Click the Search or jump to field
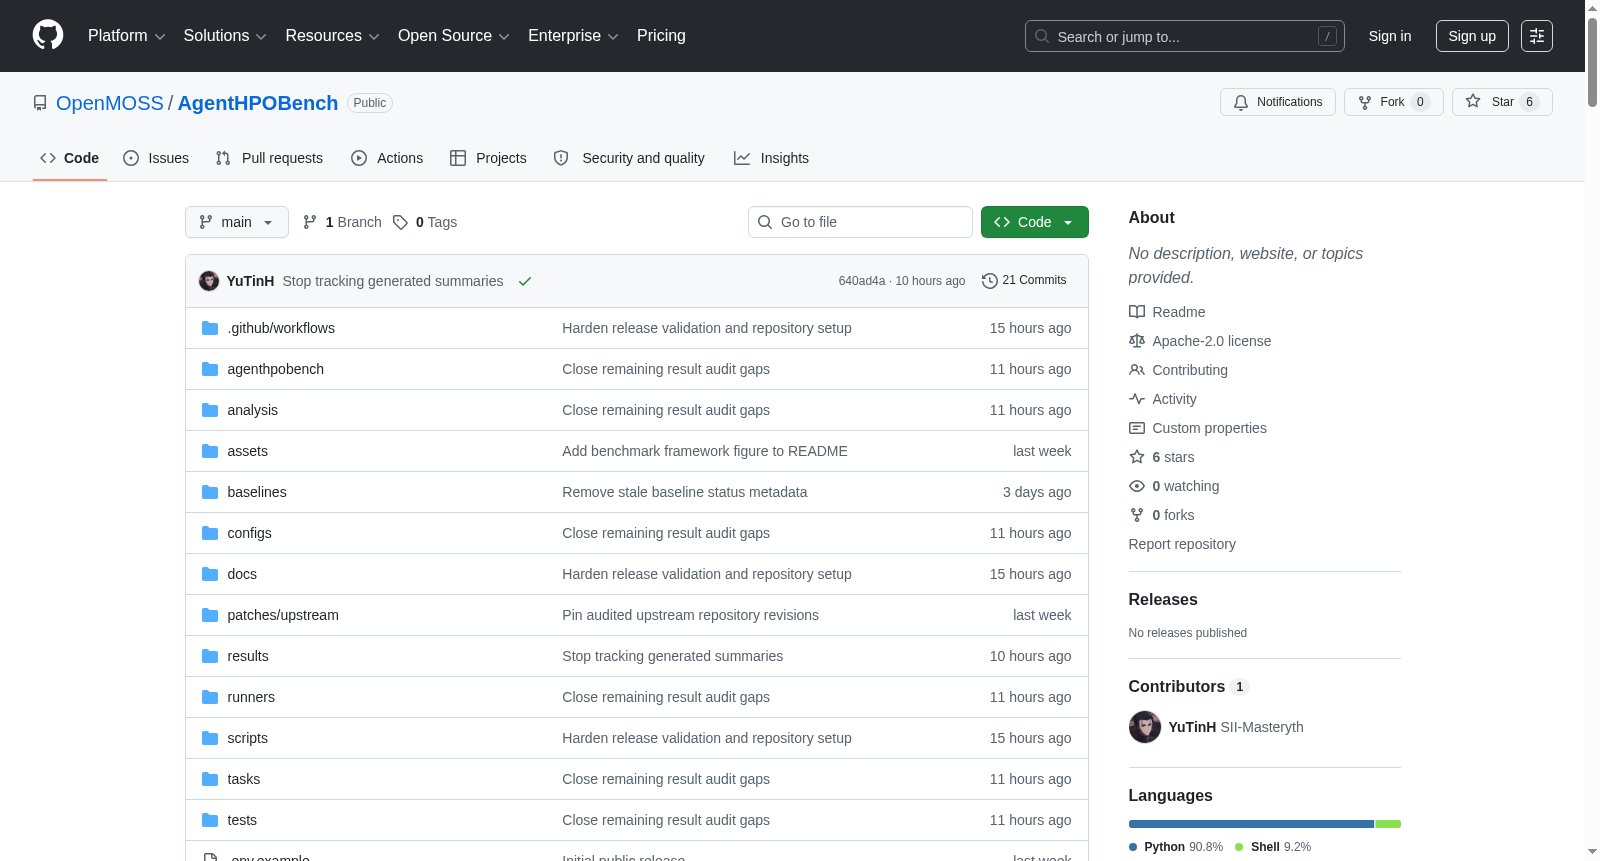Viewport: 1600px width, 861px height. point(1185,36)
